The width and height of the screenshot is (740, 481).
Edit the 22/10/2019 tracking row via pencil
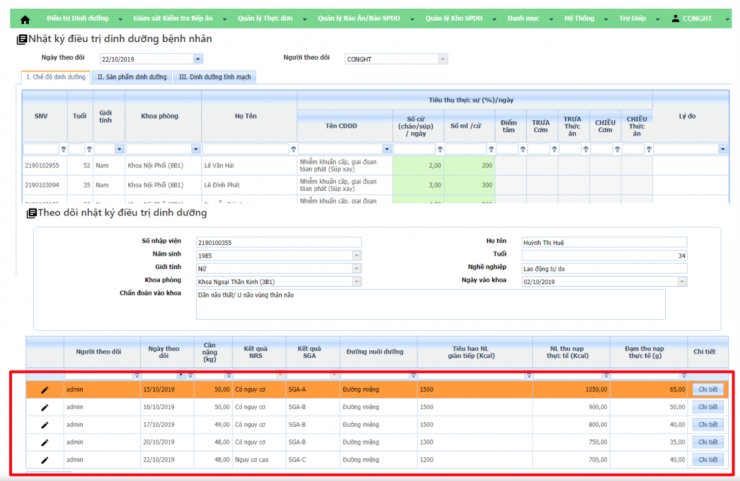click(44, 459)
